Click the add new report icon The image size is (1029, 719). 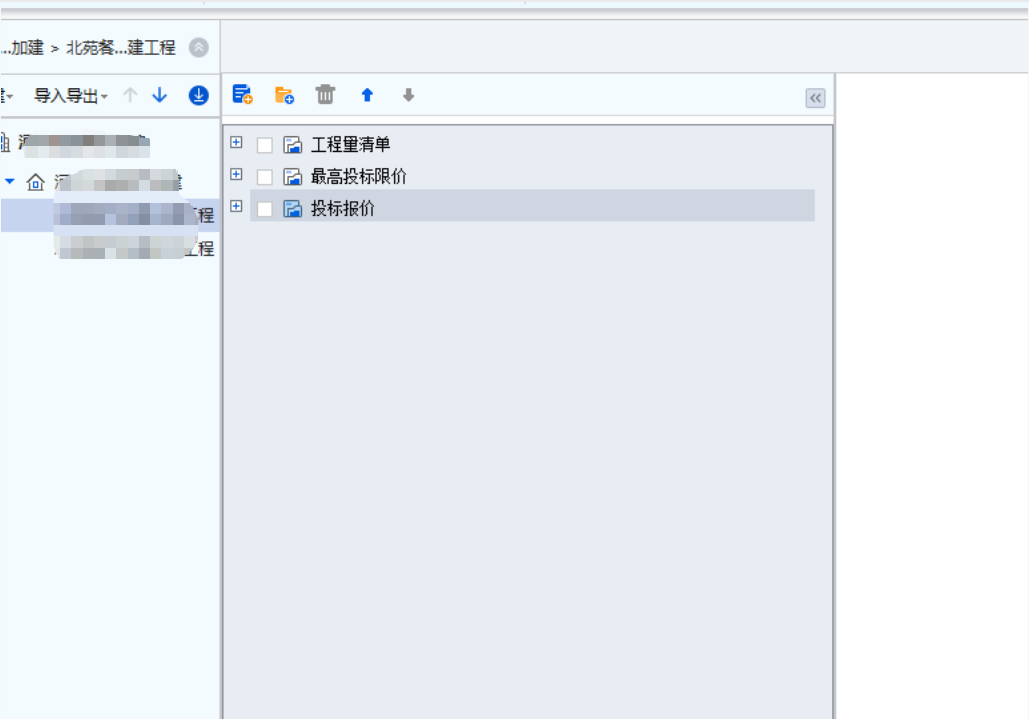point(242,94)
